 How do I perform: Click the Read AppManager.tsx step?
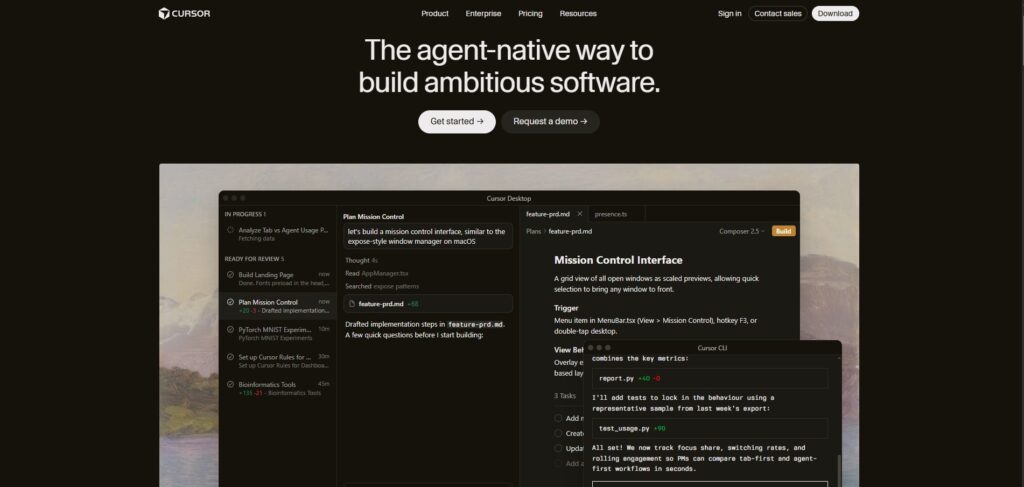point(377,274)
